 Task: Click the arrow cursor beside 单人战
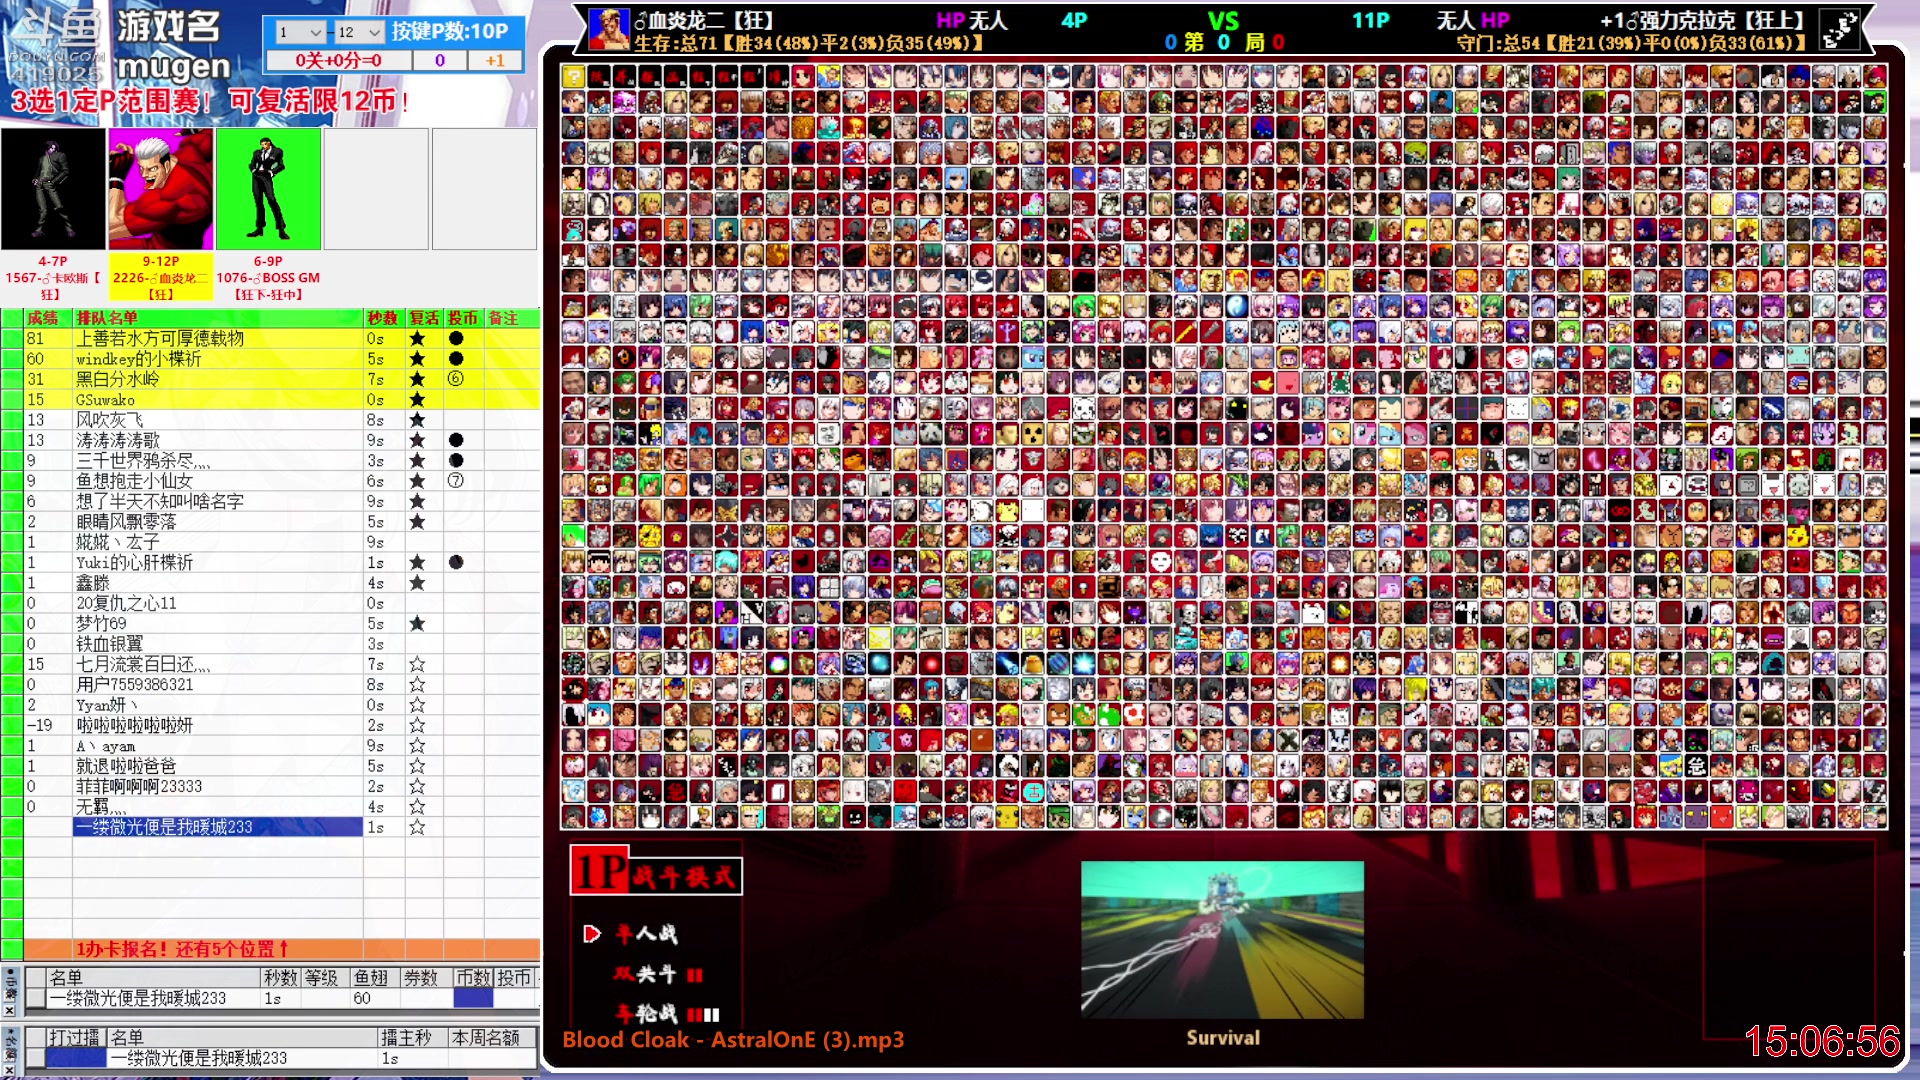tap(592, 934)
